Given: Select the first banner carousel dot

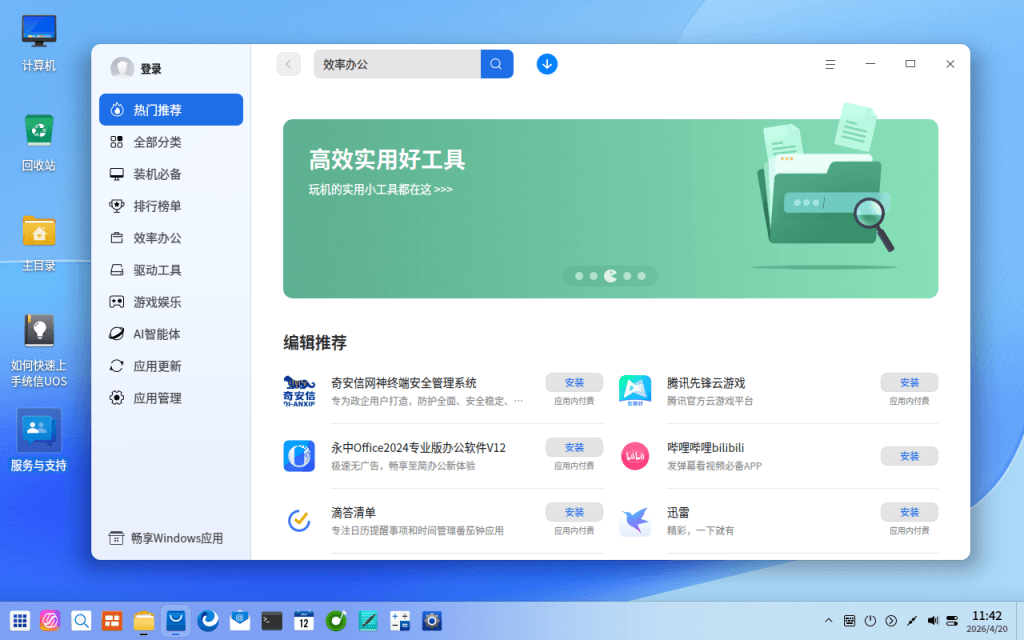Looking at the screenshot, I should (579, 276).
